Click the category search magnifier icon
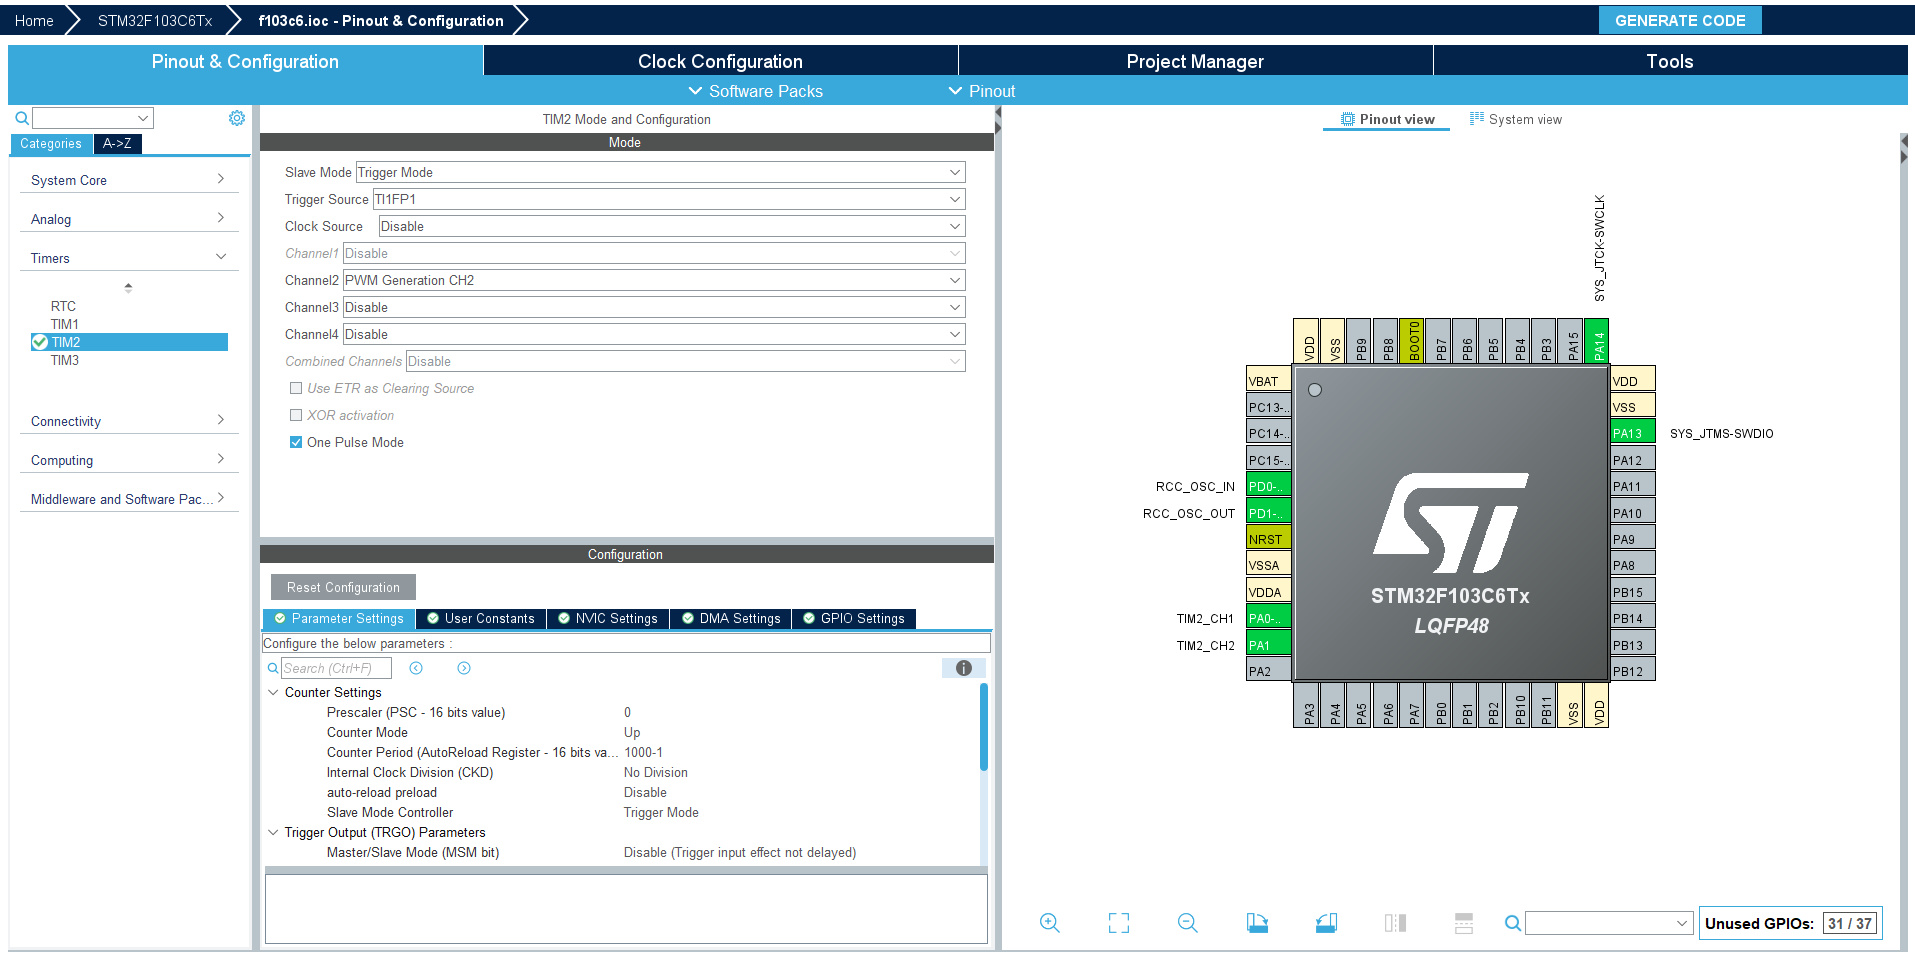This screenshot has width=1915, height=957. click(x=22, y=118)
